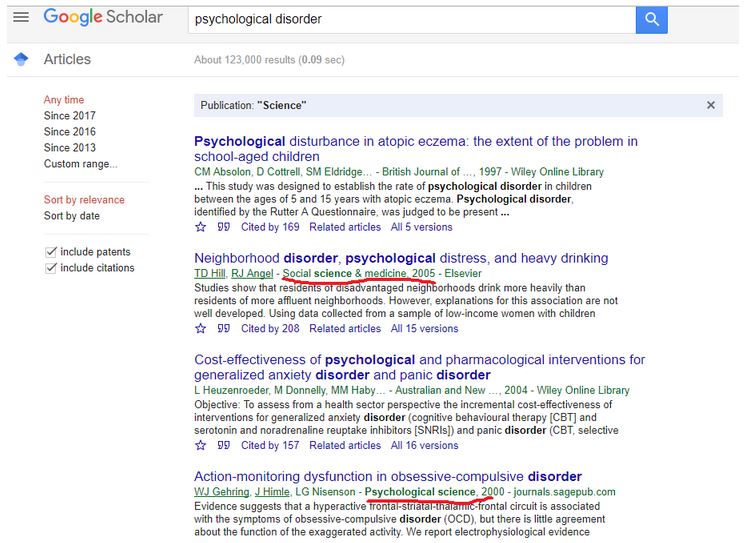Star the Cost-effectiveness of psychological interventions result
Screen dimensions: 745x543
[x=201, y=446]
